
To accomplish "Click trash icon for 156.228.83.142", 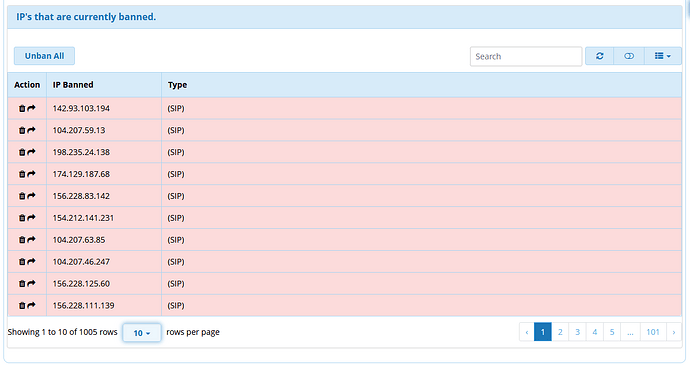I will click(x=22, y=196).
